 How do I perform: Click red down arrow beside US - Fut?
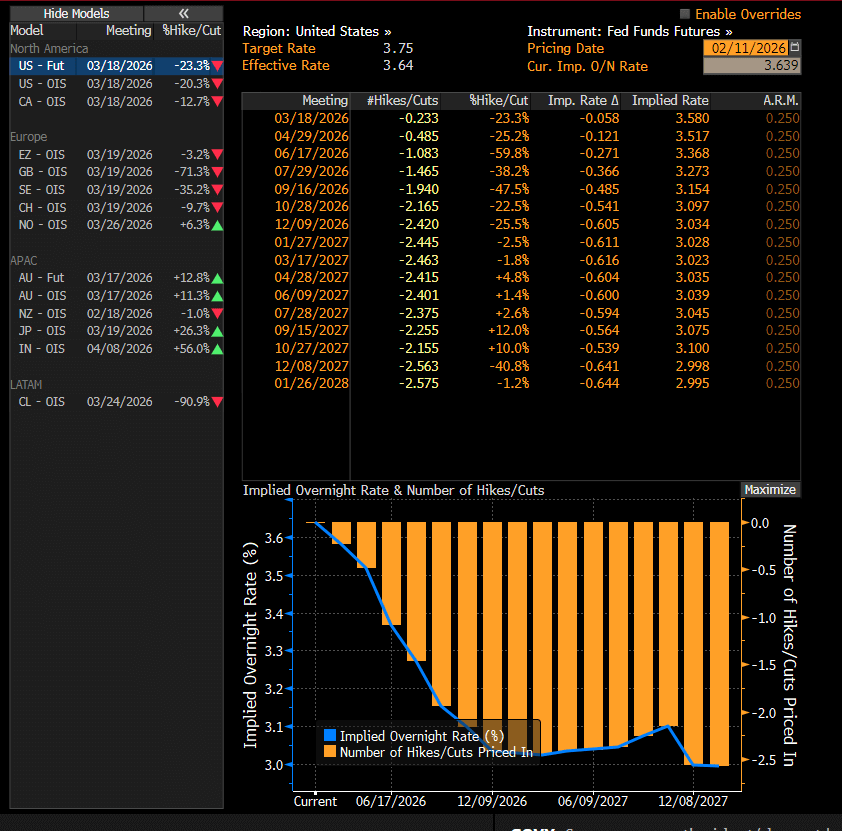[217, 66]
